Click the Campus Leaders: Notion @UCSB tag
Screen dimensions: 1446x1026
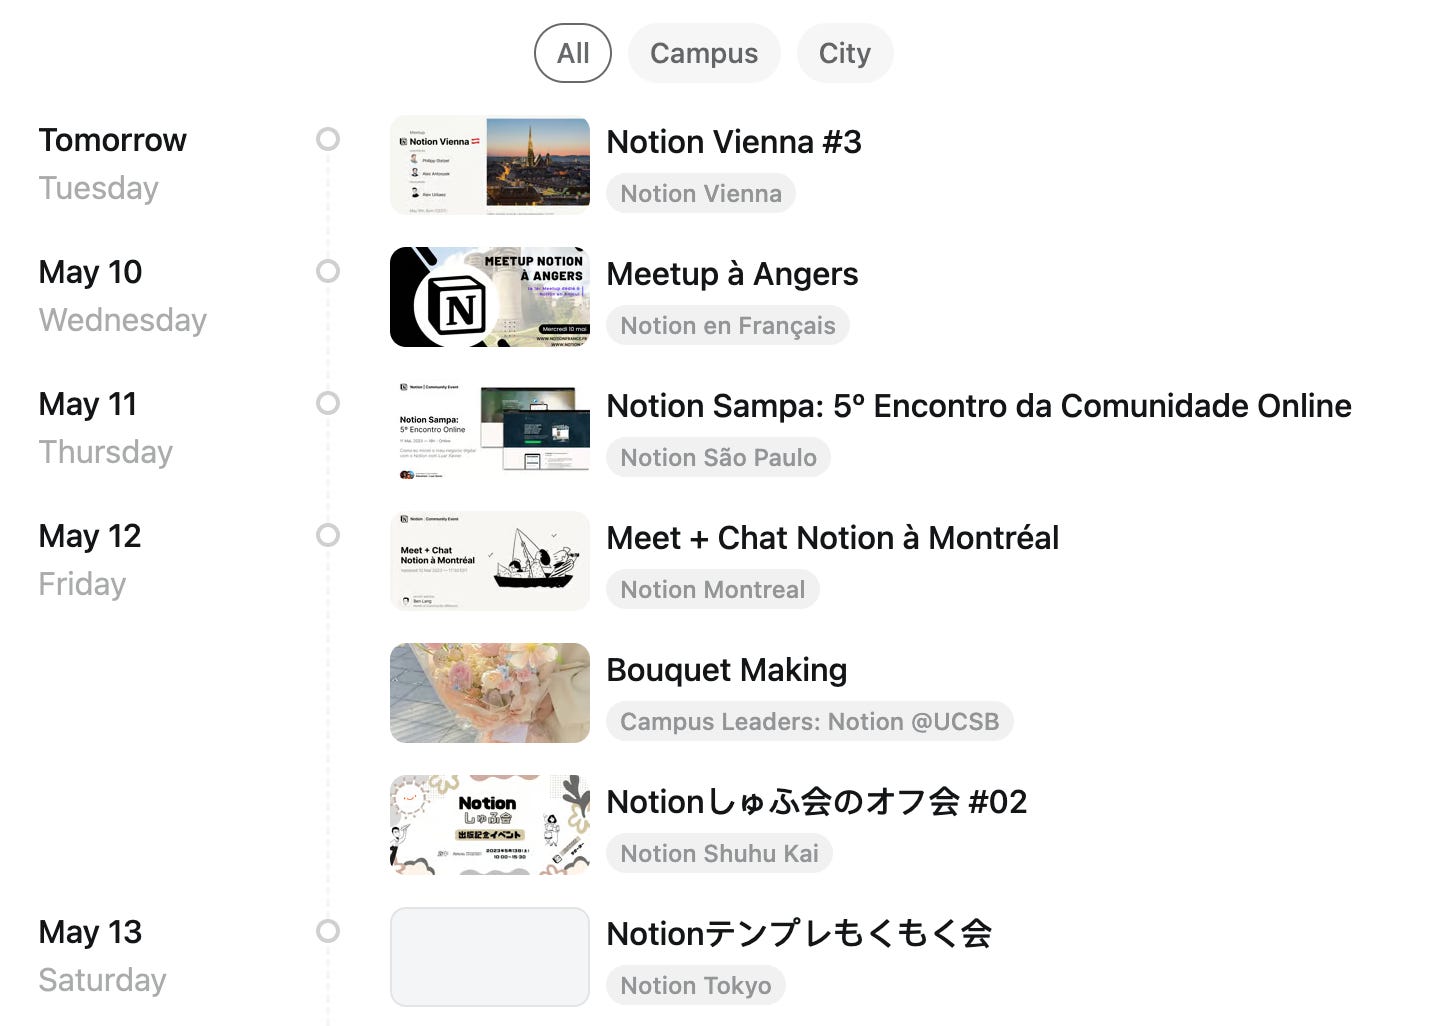(809, 721)
